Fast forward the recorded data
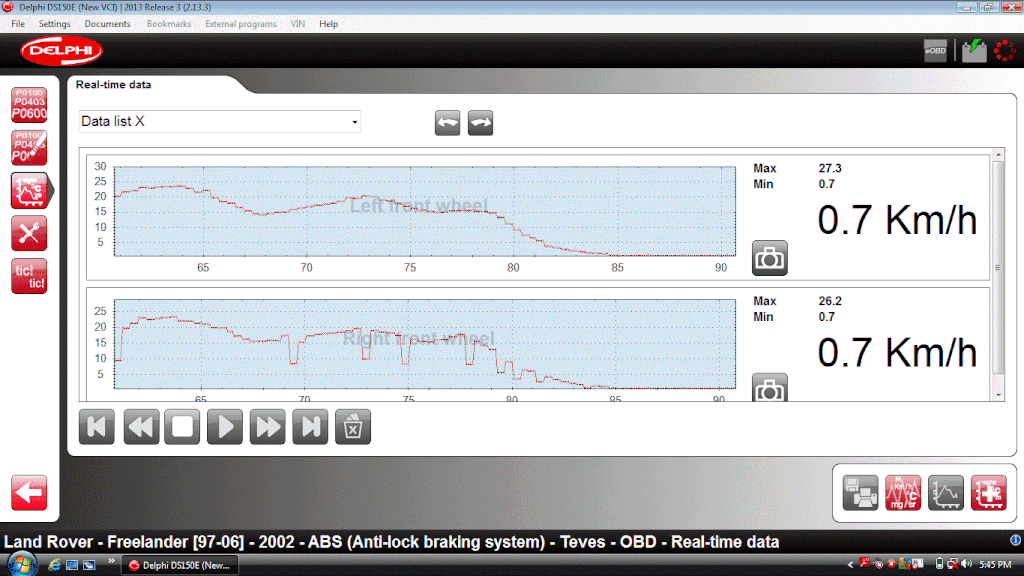The width and height of the screenshot is (1024, 576). (x=268, y=427)
